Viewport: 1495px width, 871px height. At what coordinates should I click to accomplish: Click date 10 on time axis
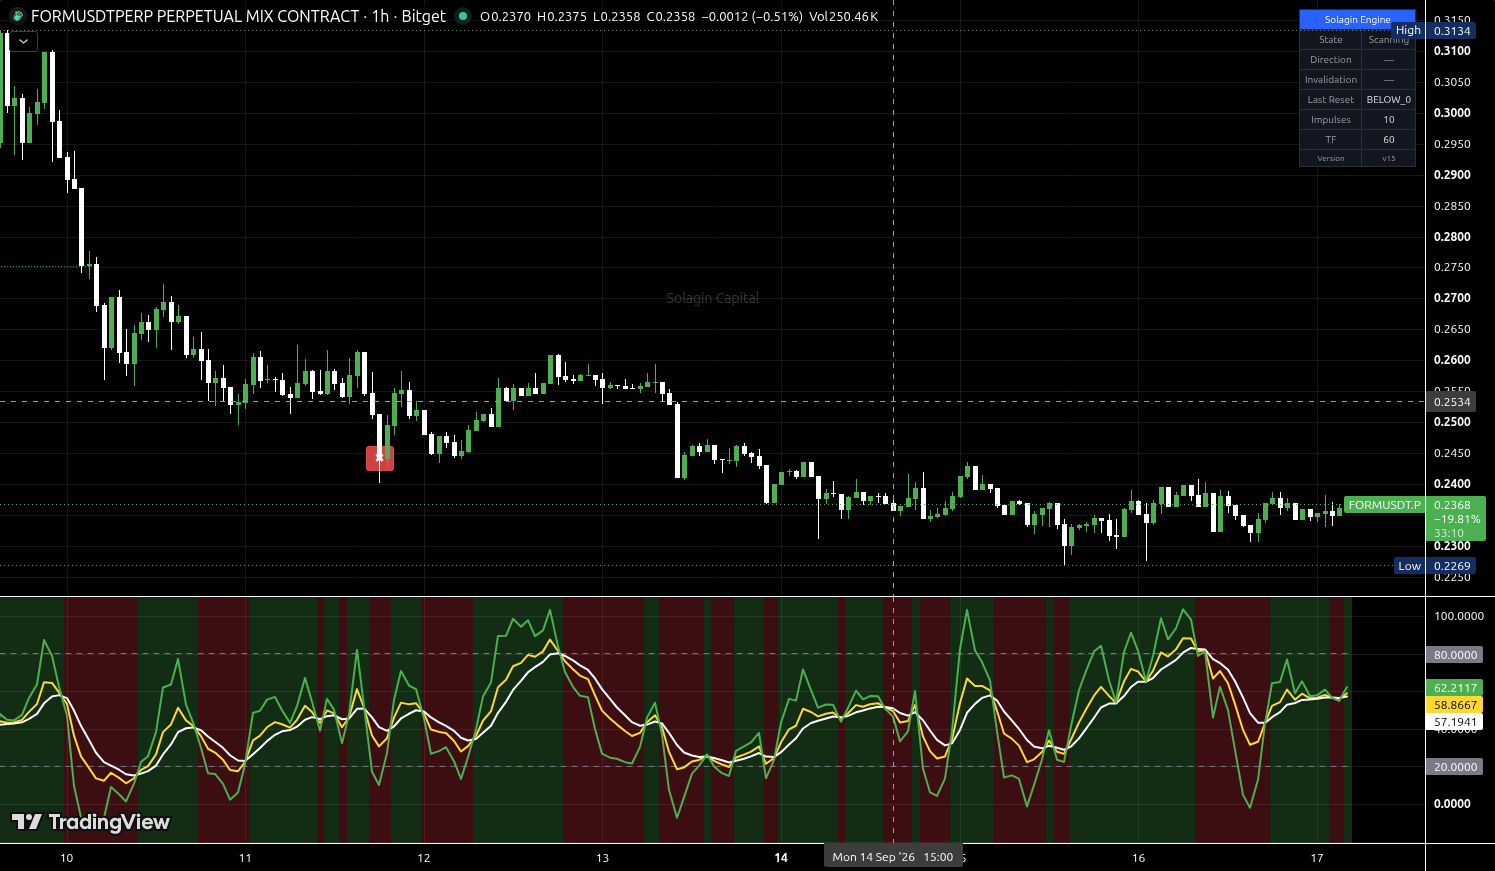pyautogui.click(x=67, y=858)
